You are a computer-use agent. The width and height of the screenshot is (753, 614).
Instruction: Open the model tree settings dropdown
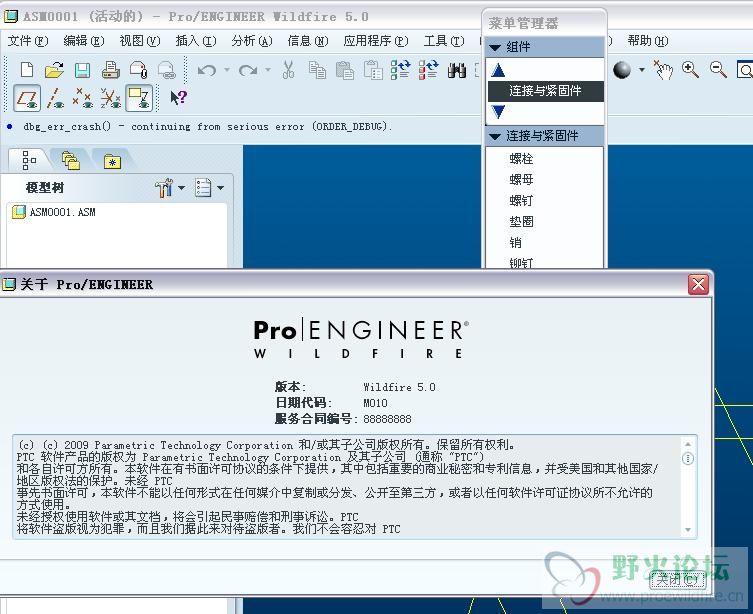coord(170,188)
